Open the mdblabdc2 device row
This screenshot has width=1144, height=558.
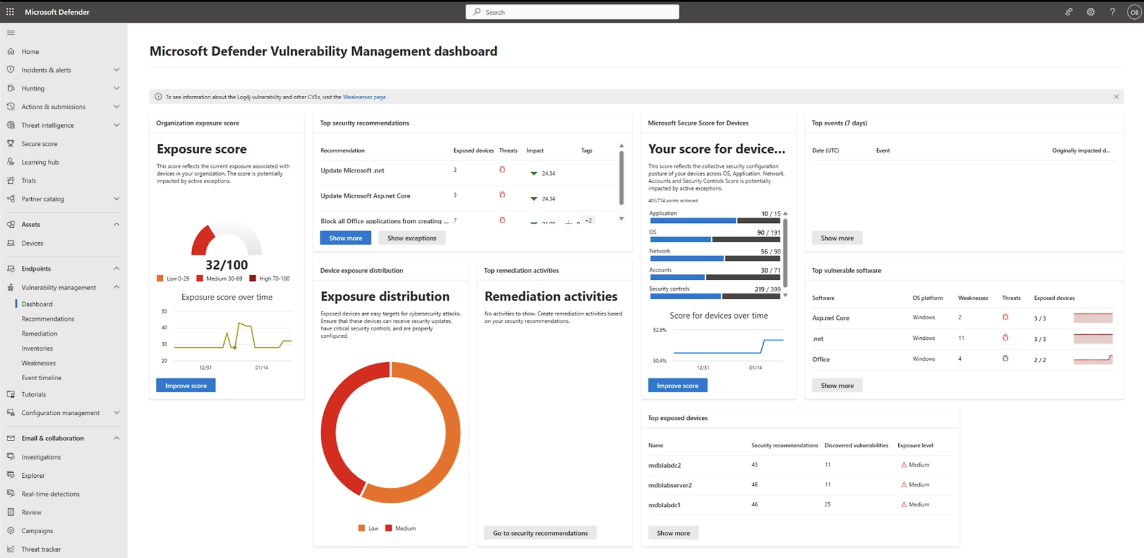click(x=798, y=465)
